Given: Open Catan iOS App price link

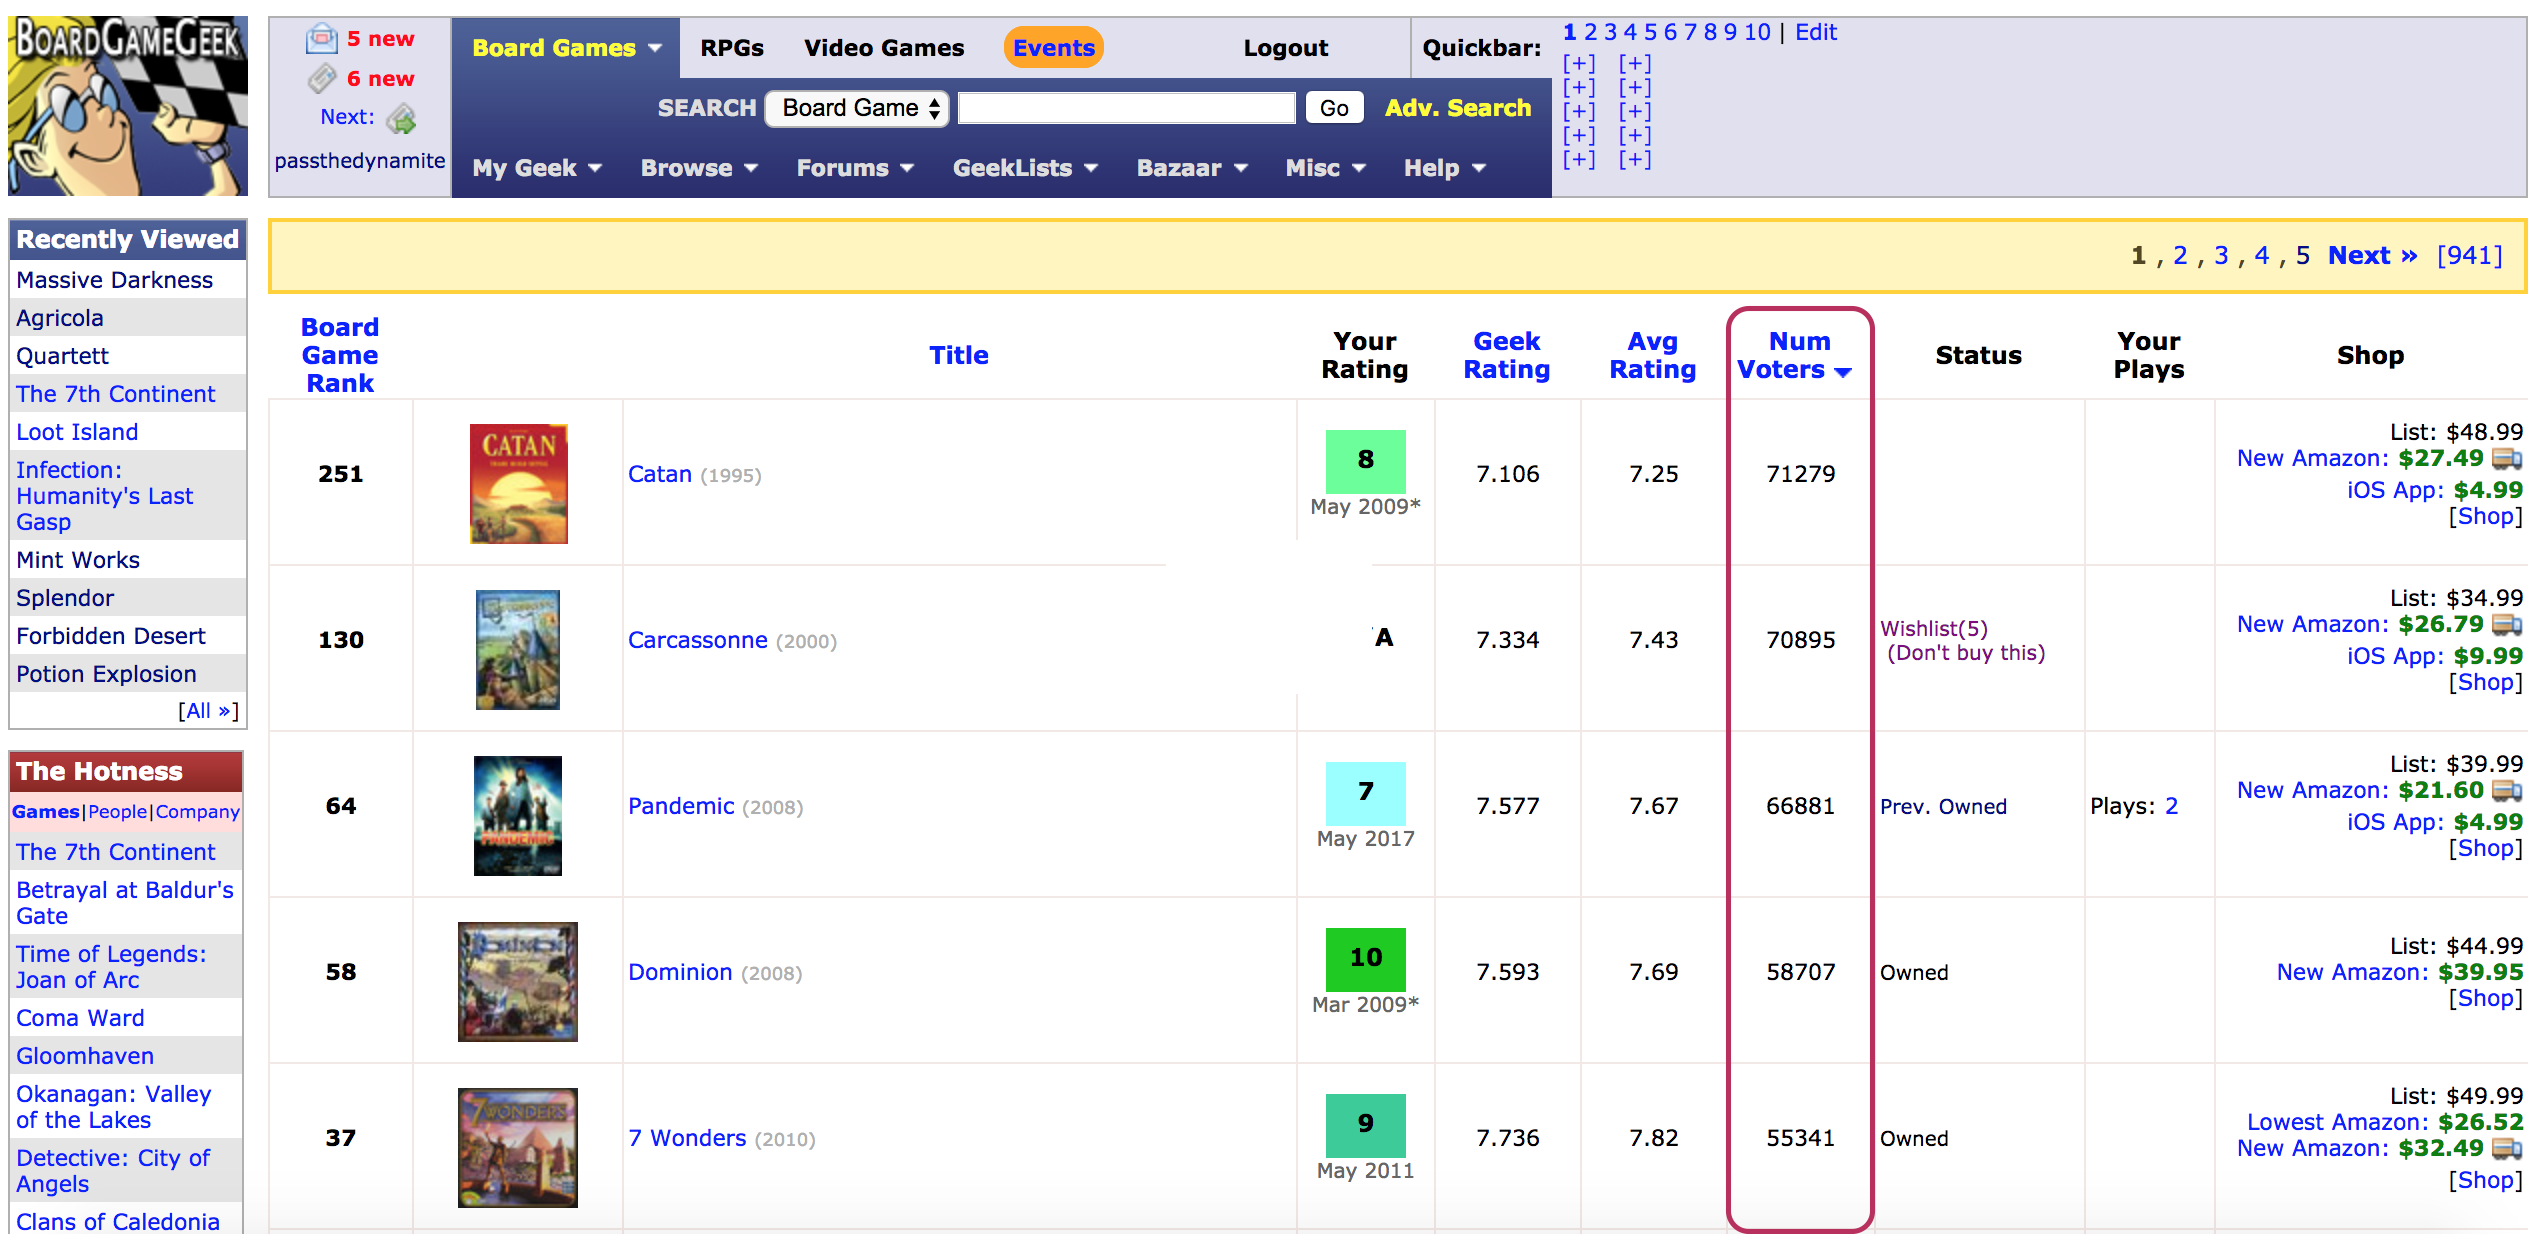Looking at the screenshot, I should (x=2435, y=490).
